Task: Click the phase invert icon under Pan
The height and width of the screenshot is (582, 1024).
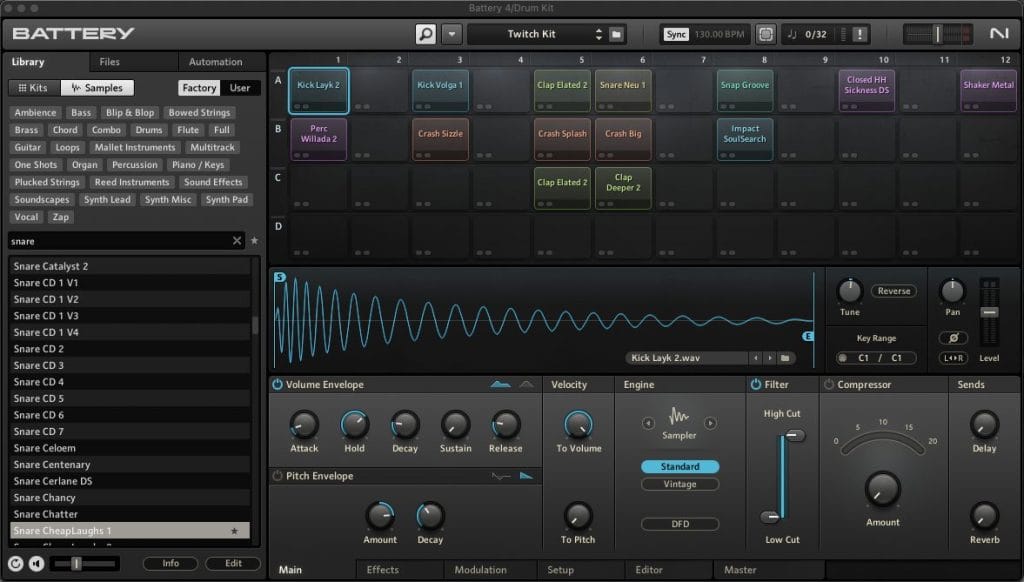Action: [x=953, y=338]
